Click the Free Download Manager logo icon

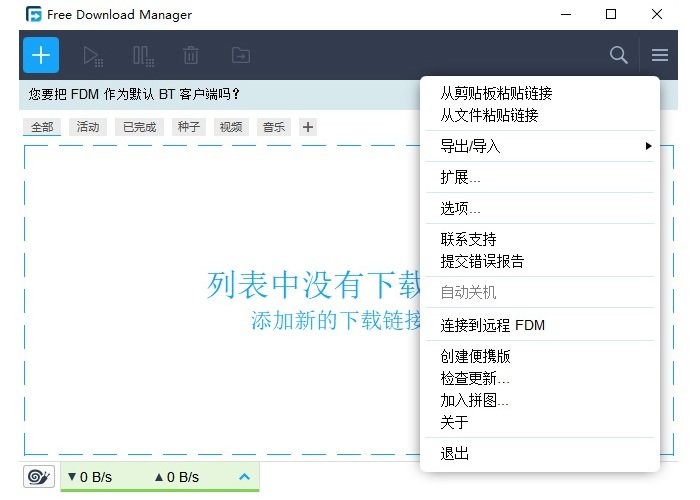coord(33,14)
